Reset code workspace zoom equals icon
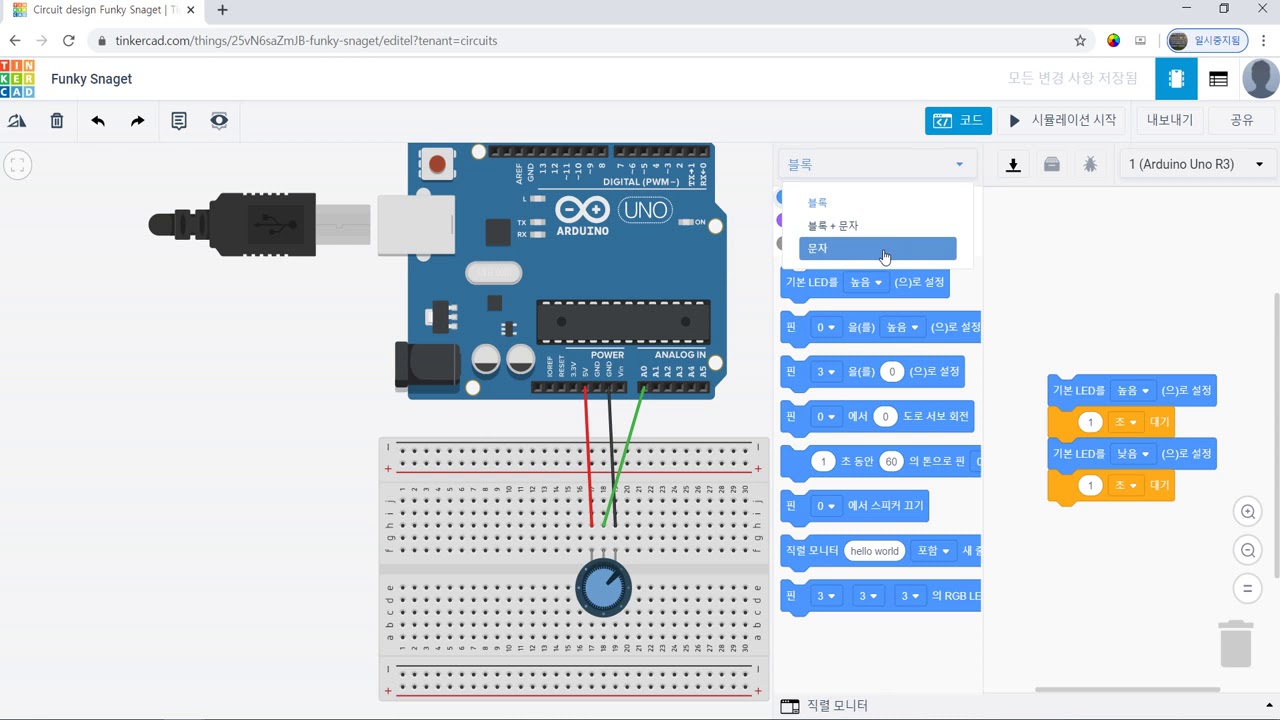 click(1248, 588)
